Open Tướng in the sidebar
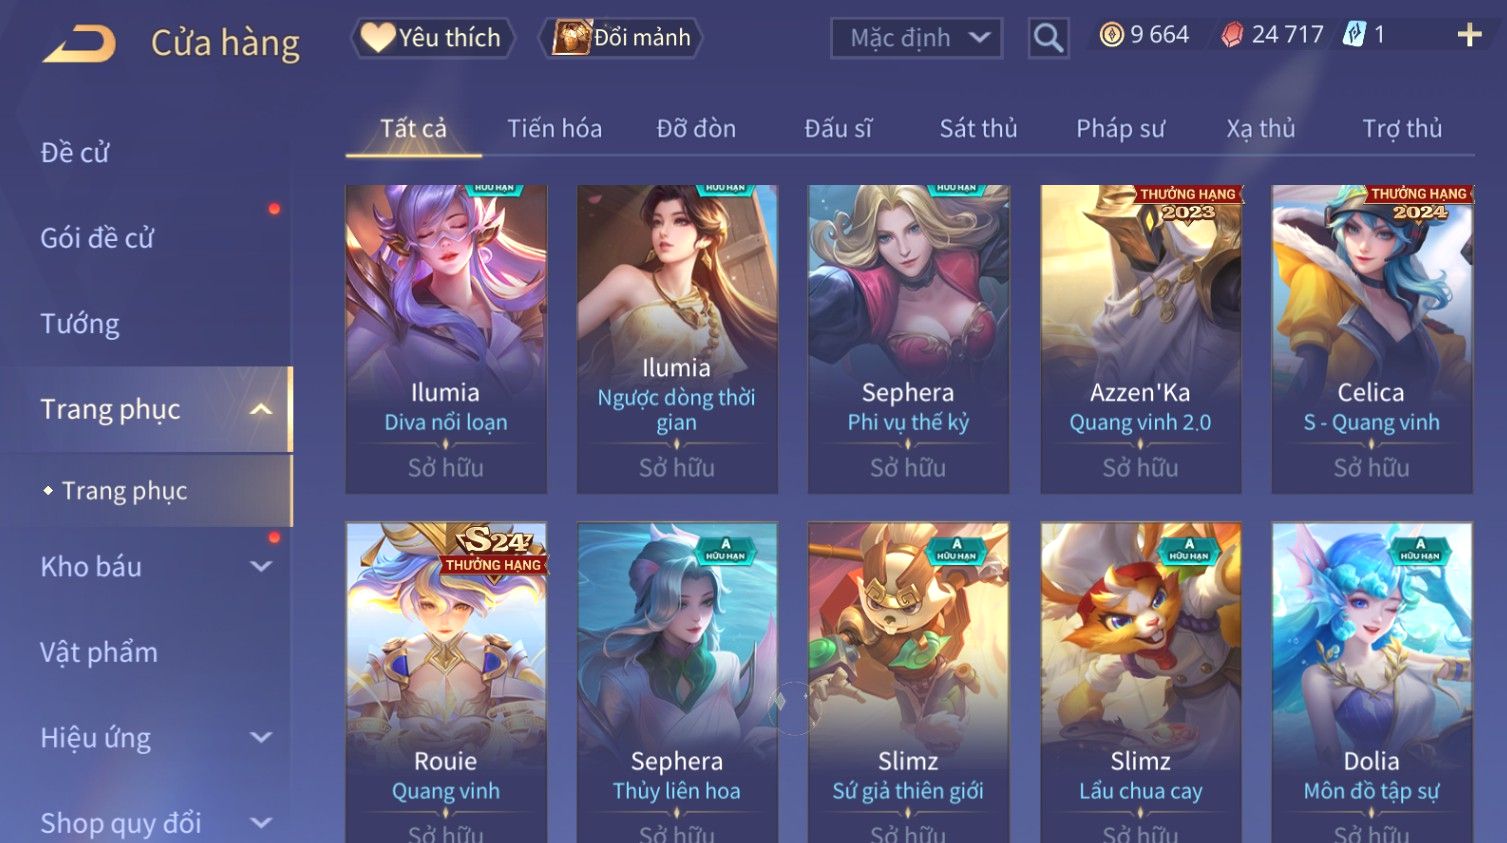1507x843 pixels. [80, 324]
